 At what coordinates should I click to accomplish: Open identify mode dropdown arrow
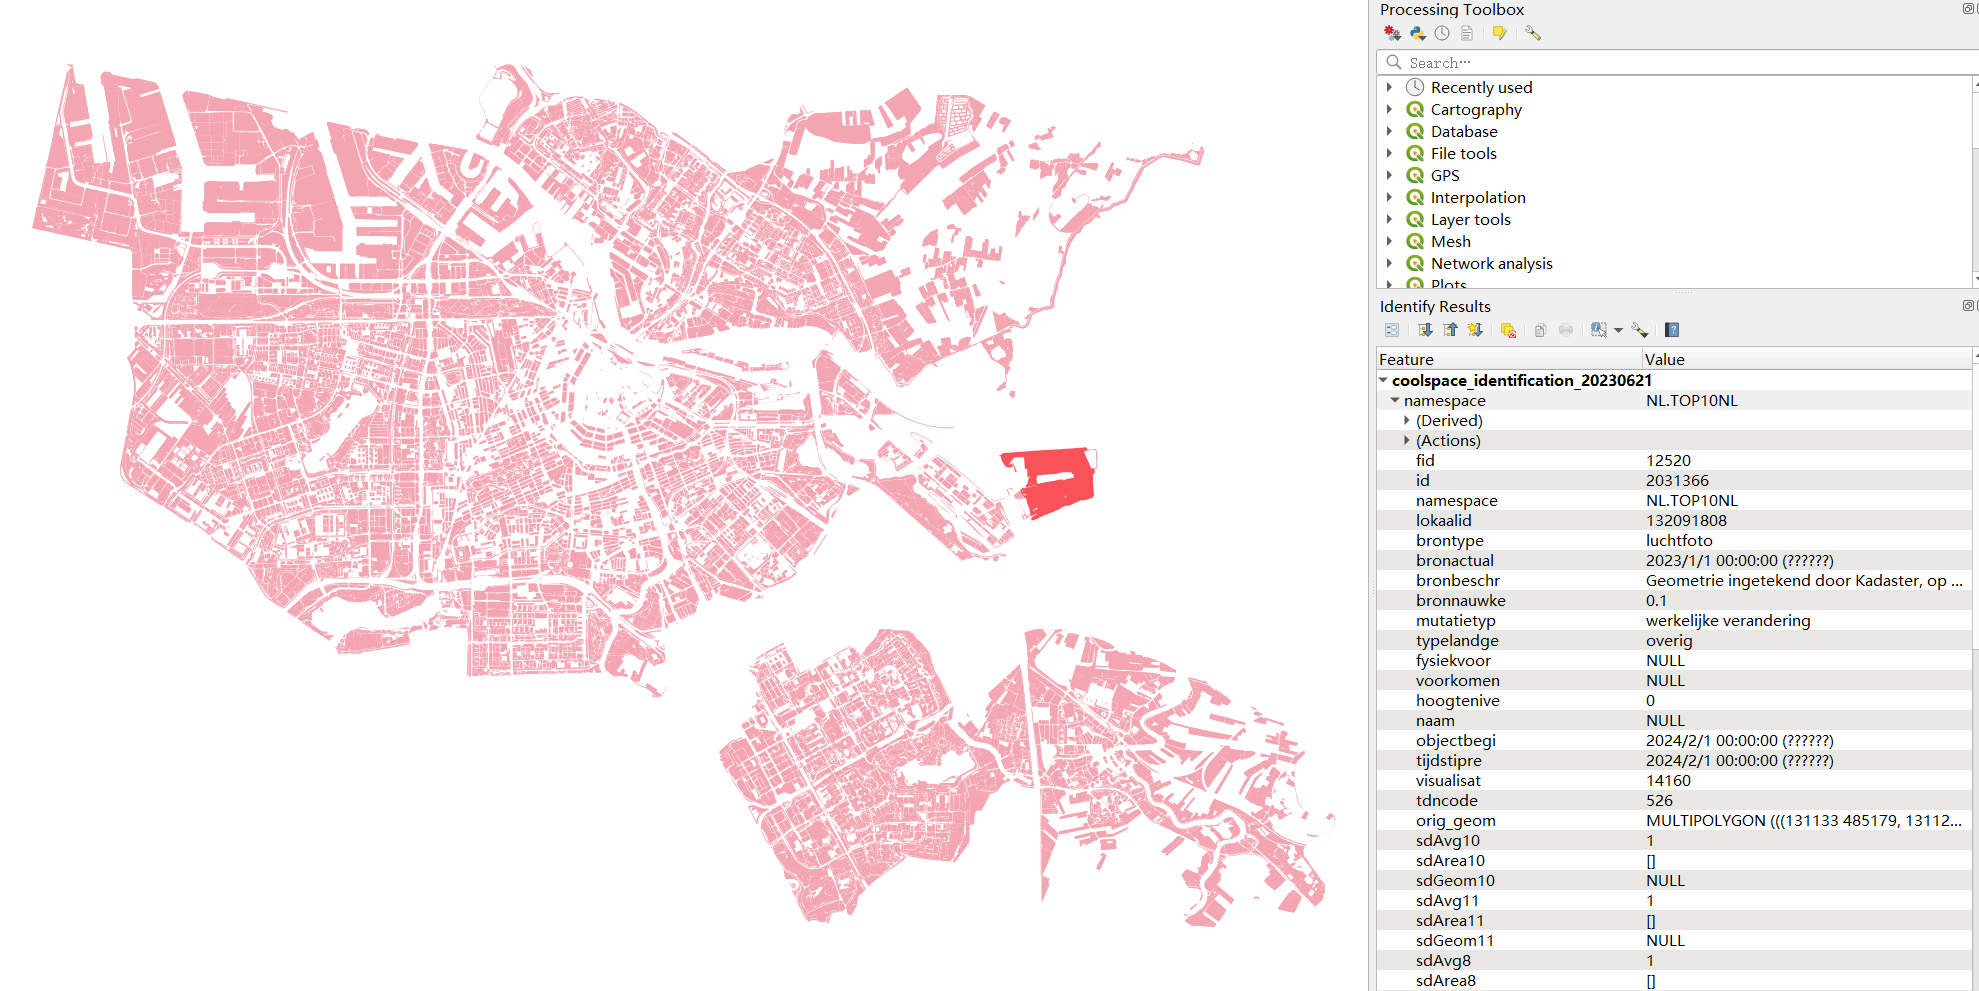(1618, 330)
